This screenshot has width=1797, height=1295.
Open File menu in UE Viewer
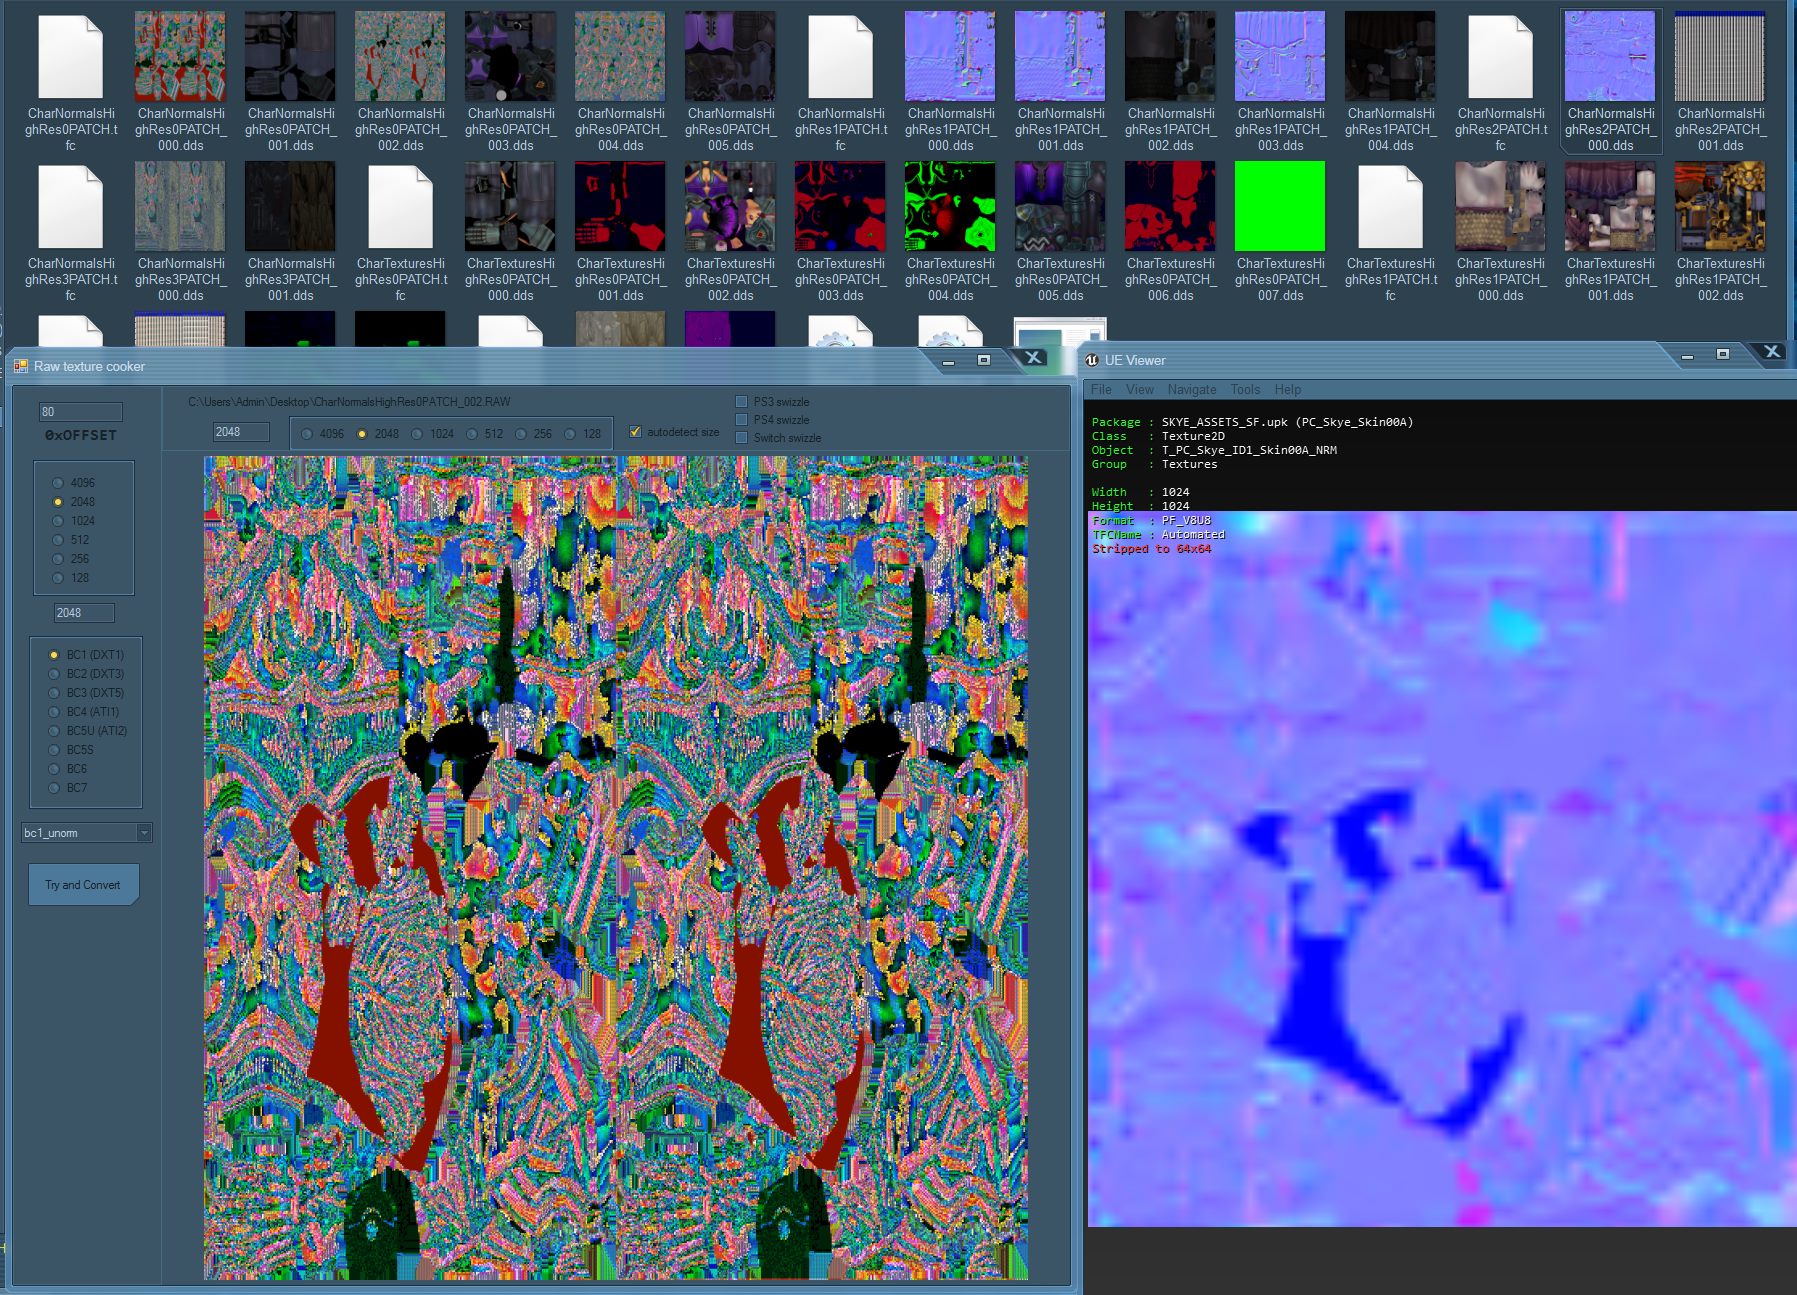pos(1101,390)
